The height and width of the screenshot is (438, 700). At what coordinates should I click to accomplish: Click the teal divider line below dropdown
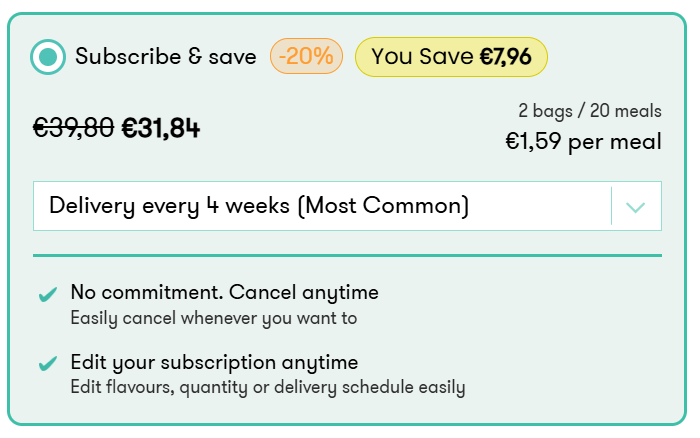pyautogui.click(x=347, y=255)
